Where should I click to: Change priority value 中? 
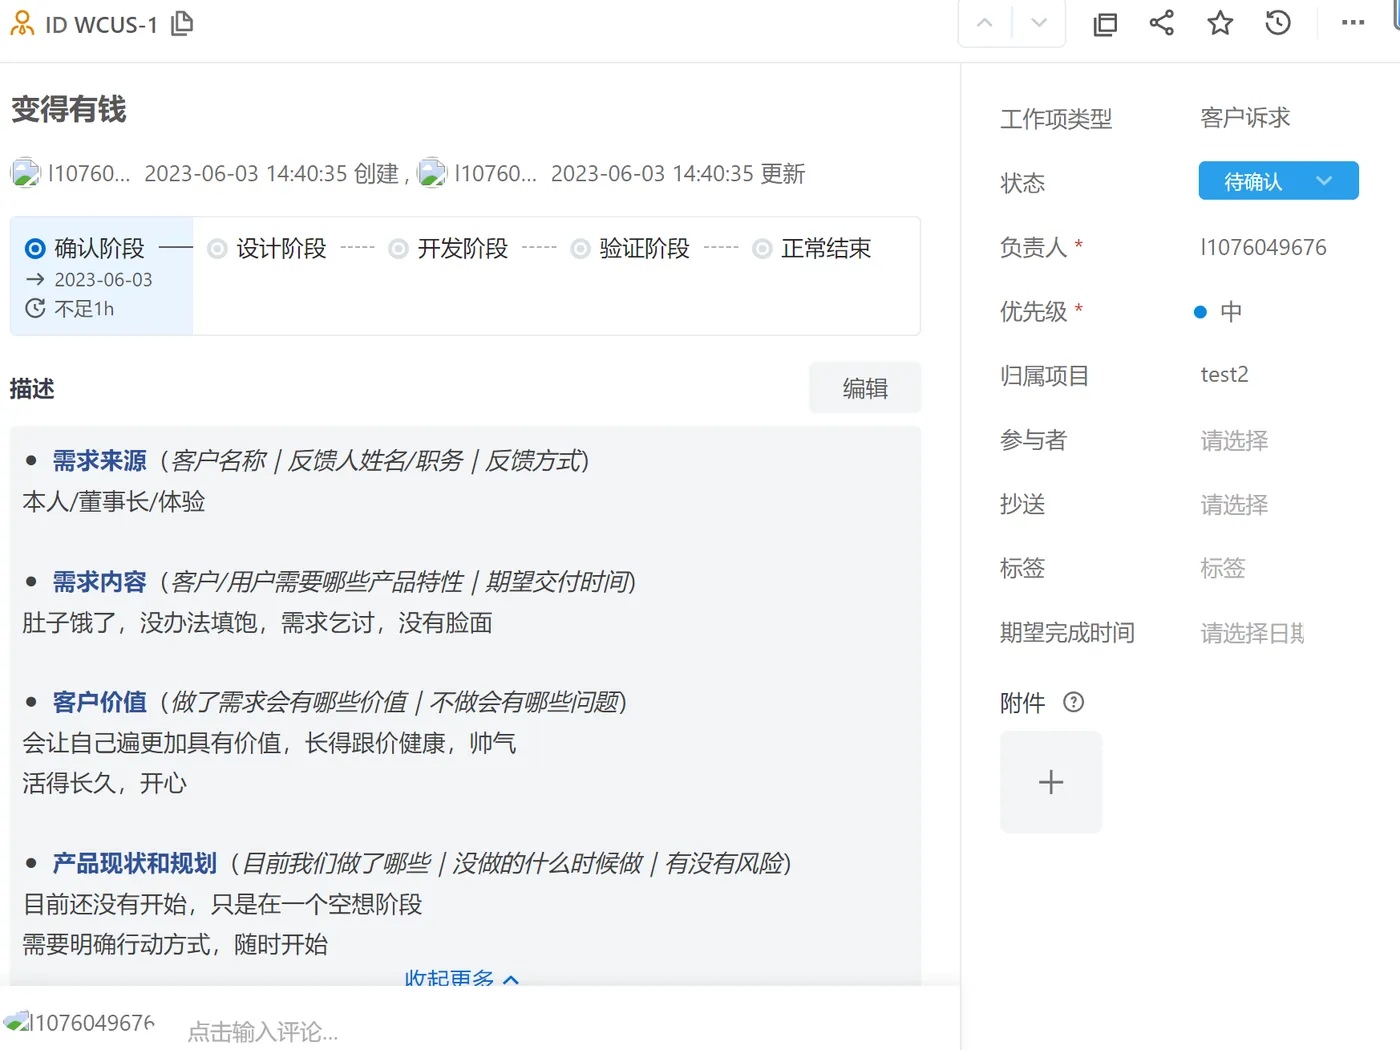point(1231,311)
